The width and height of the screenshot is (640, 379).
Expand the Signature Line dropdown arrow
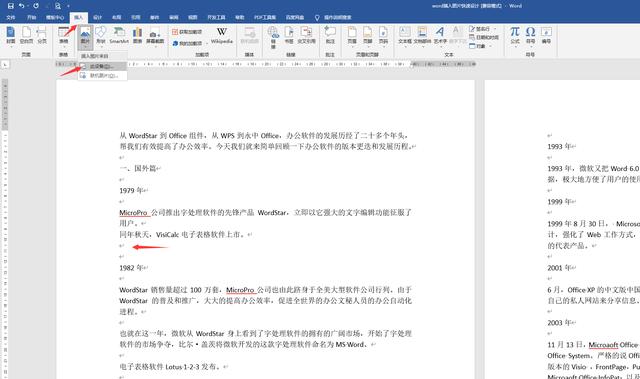495,29
